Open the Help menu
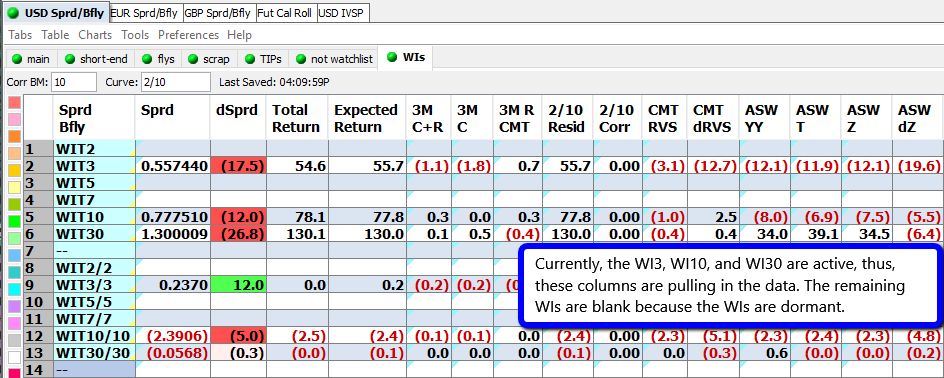This screenshot has width=944, height=378. point(240,36)
